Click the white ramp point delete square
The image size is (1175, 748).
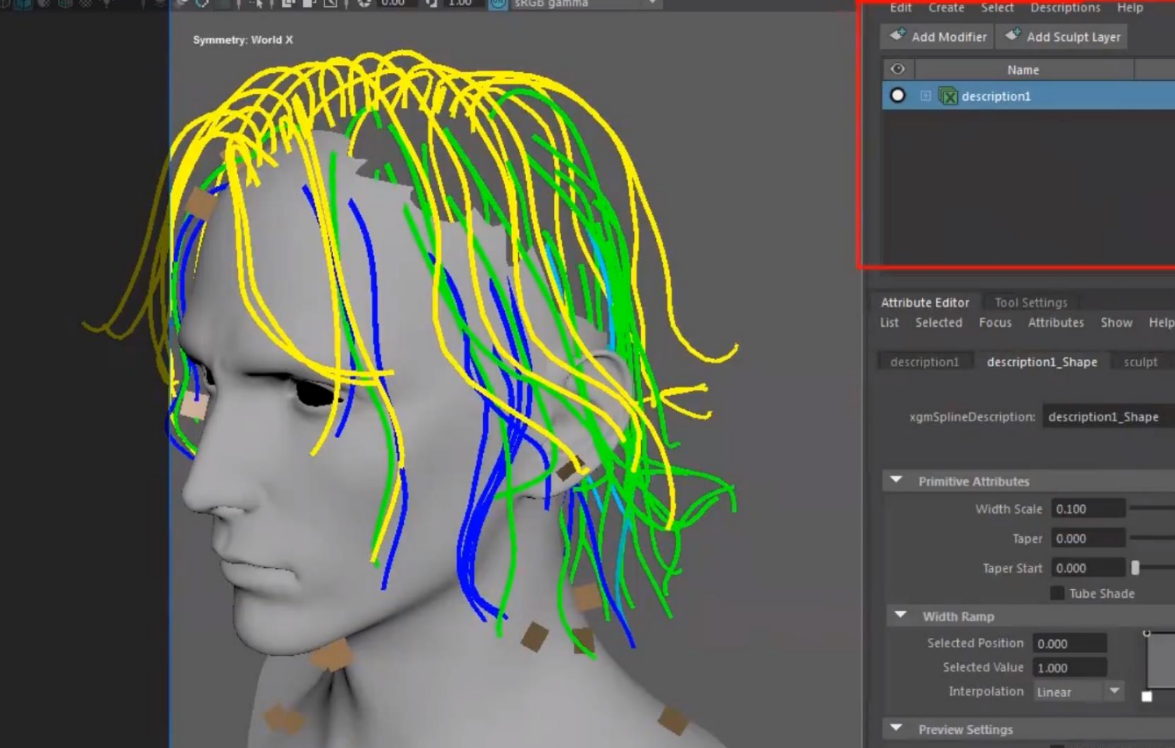click(1147, 696)
